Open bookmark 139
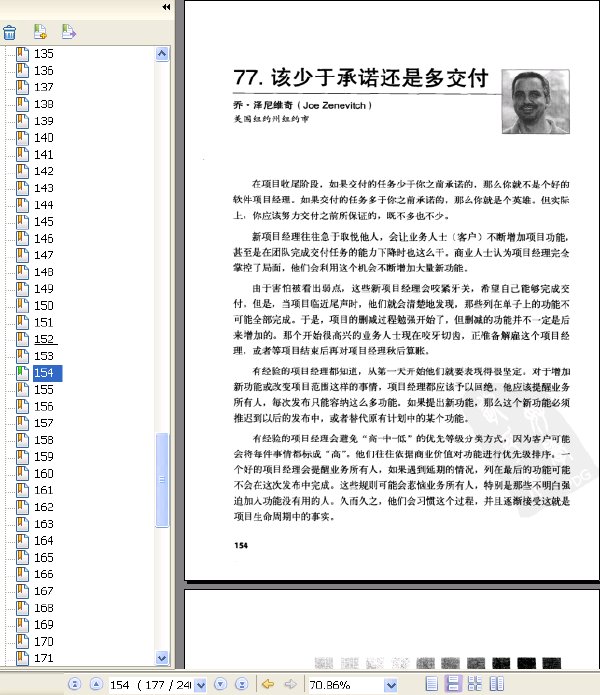 (x=43, y=121)
